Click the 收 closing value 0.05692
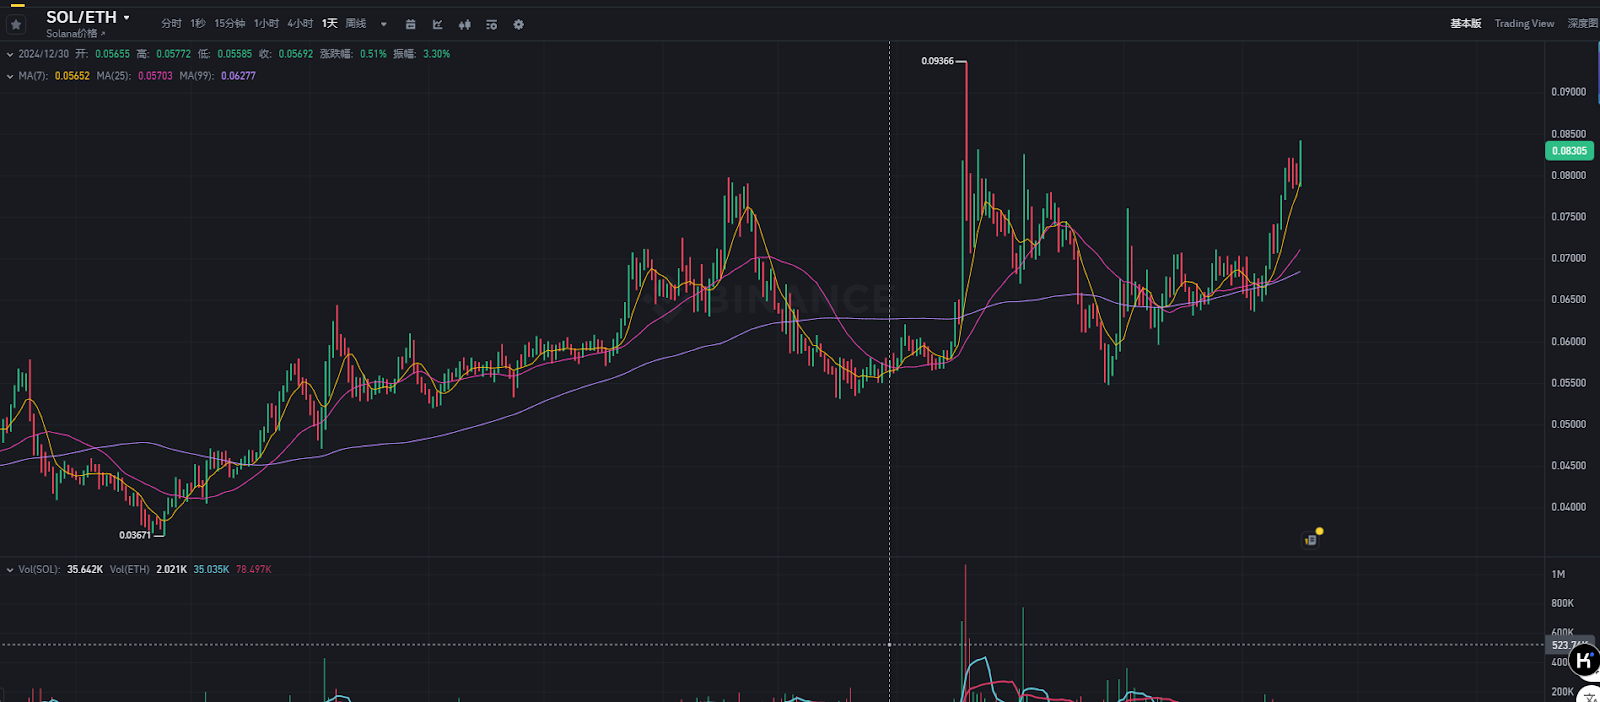Image resolution: width=1600 pixels, height=702 pixels. 295,54
